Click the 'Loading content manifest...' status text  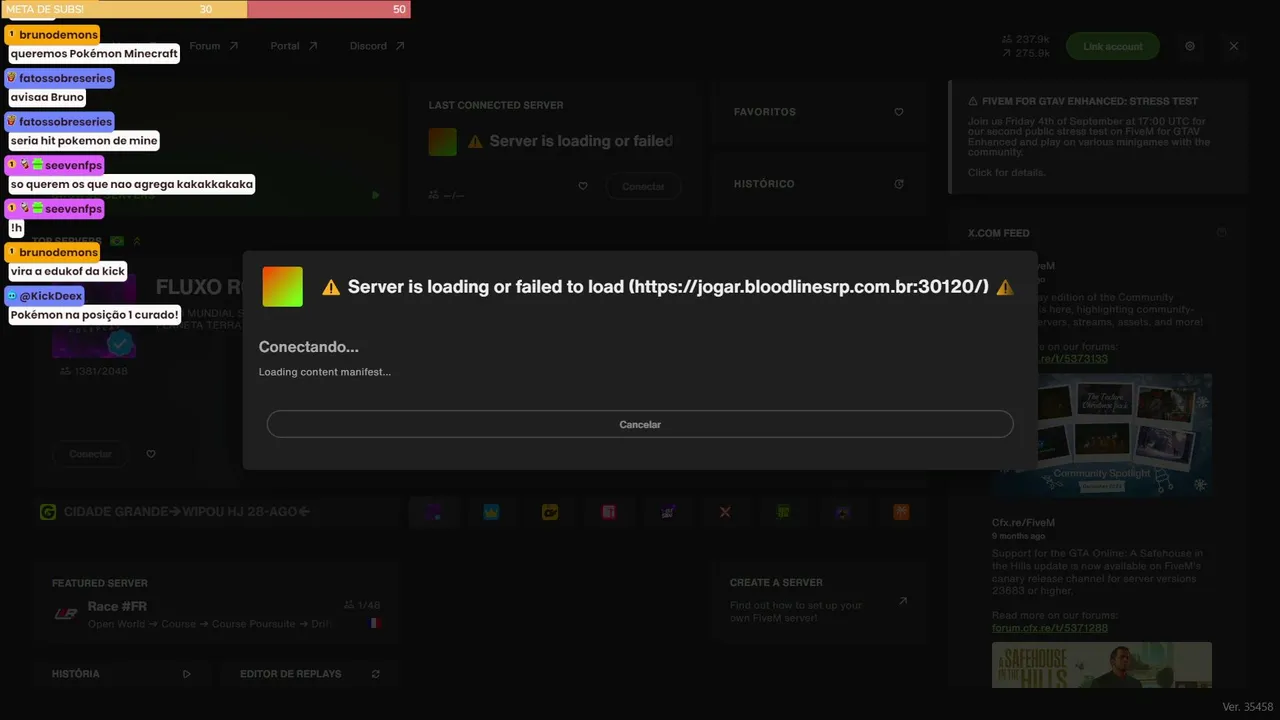point(325,372)
